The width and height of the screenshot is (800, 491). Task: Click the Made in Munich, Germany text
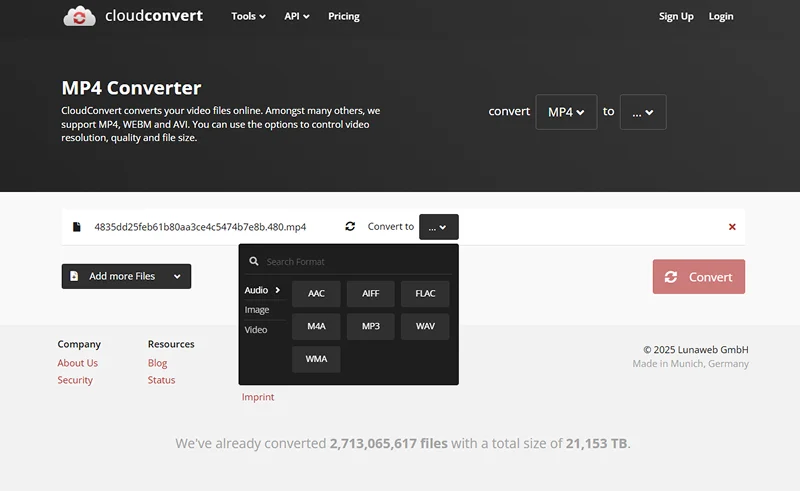click(x=690, y=363)
